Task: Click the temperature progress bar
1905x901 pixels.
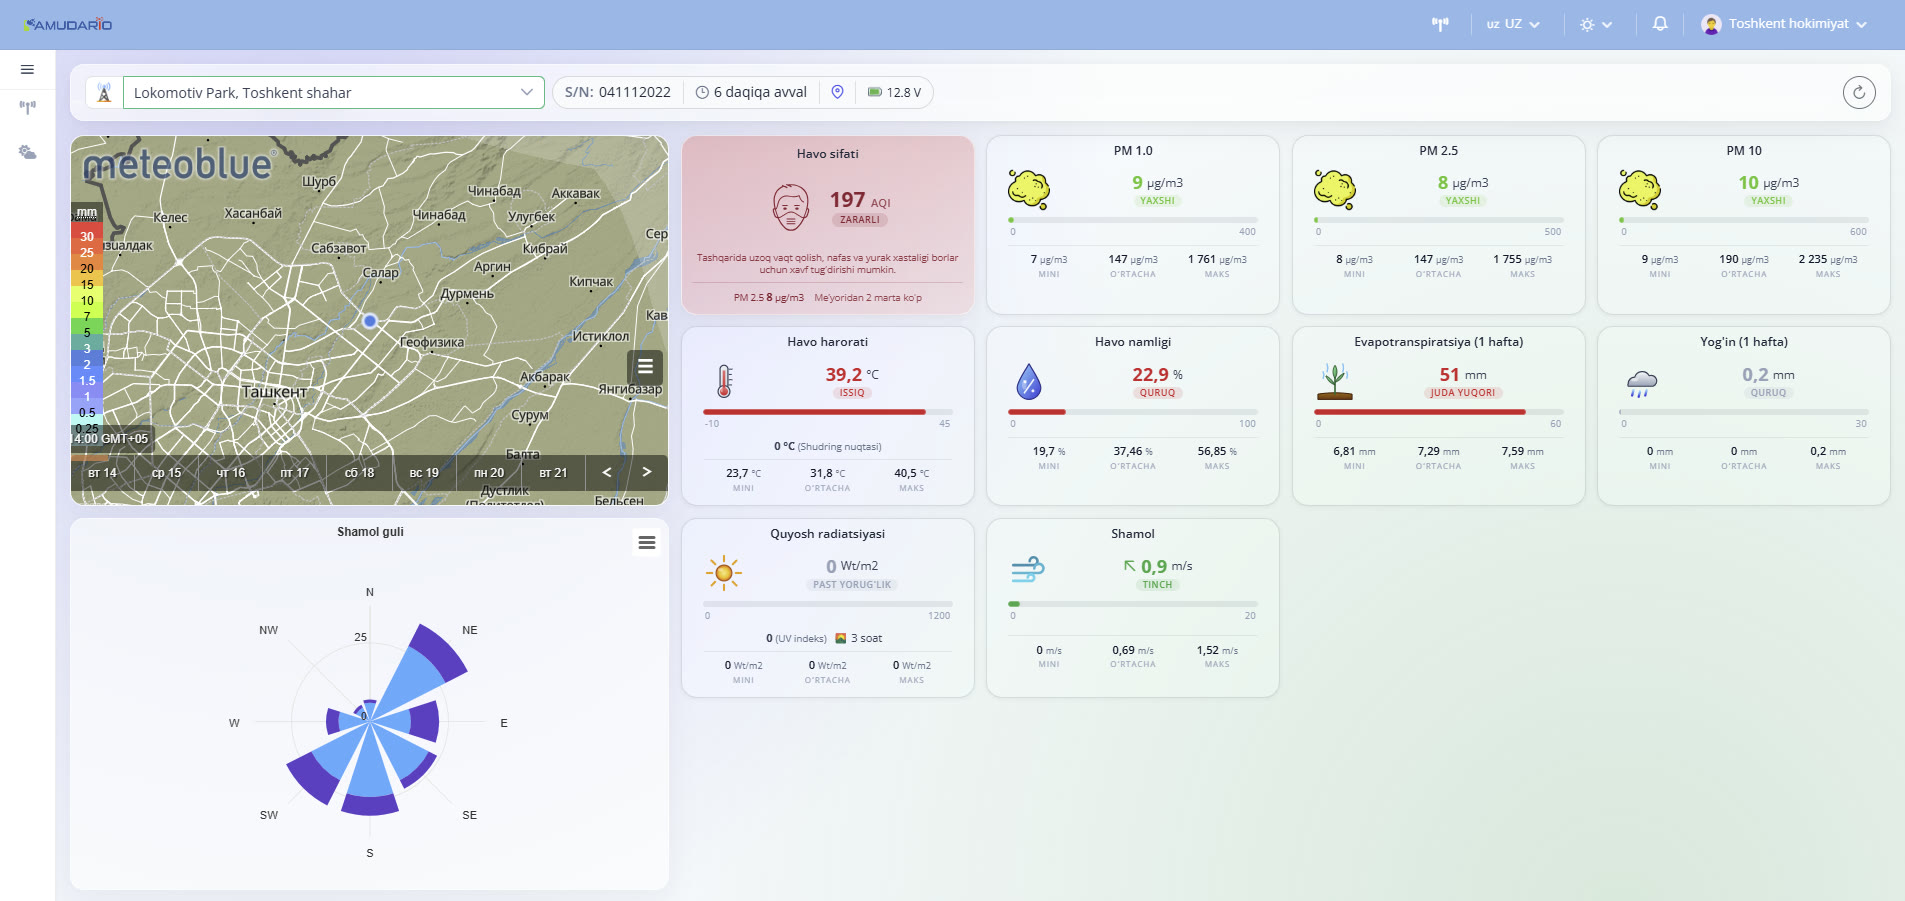Action: coord(827,412)
